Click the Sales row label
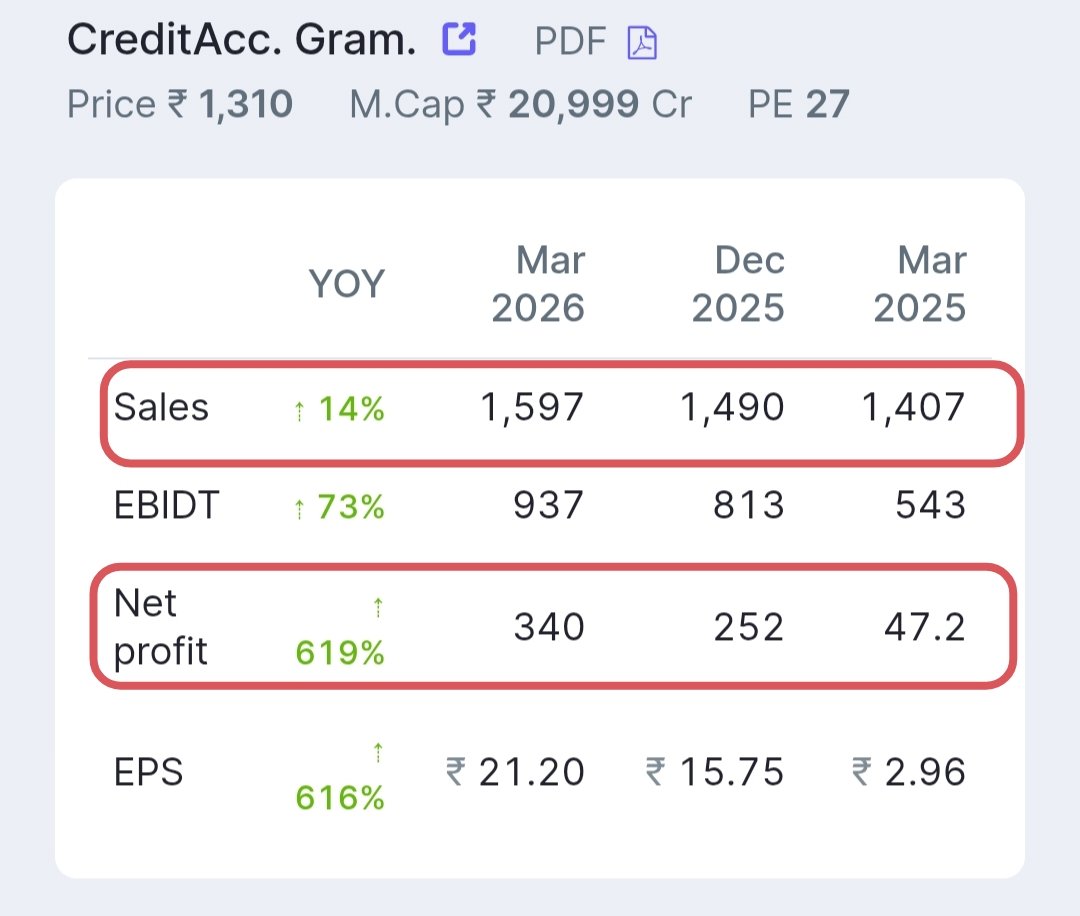The height and width of the screenshot is (916, 1080). pyautogui.click(x=161, y=407)
